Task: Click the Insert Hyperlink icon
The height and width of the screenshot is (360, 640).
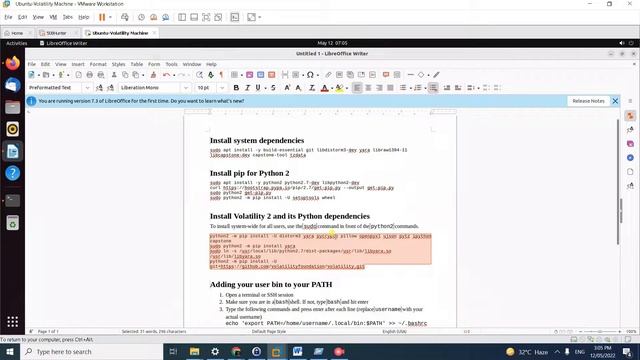Action: tap(328, 75)
